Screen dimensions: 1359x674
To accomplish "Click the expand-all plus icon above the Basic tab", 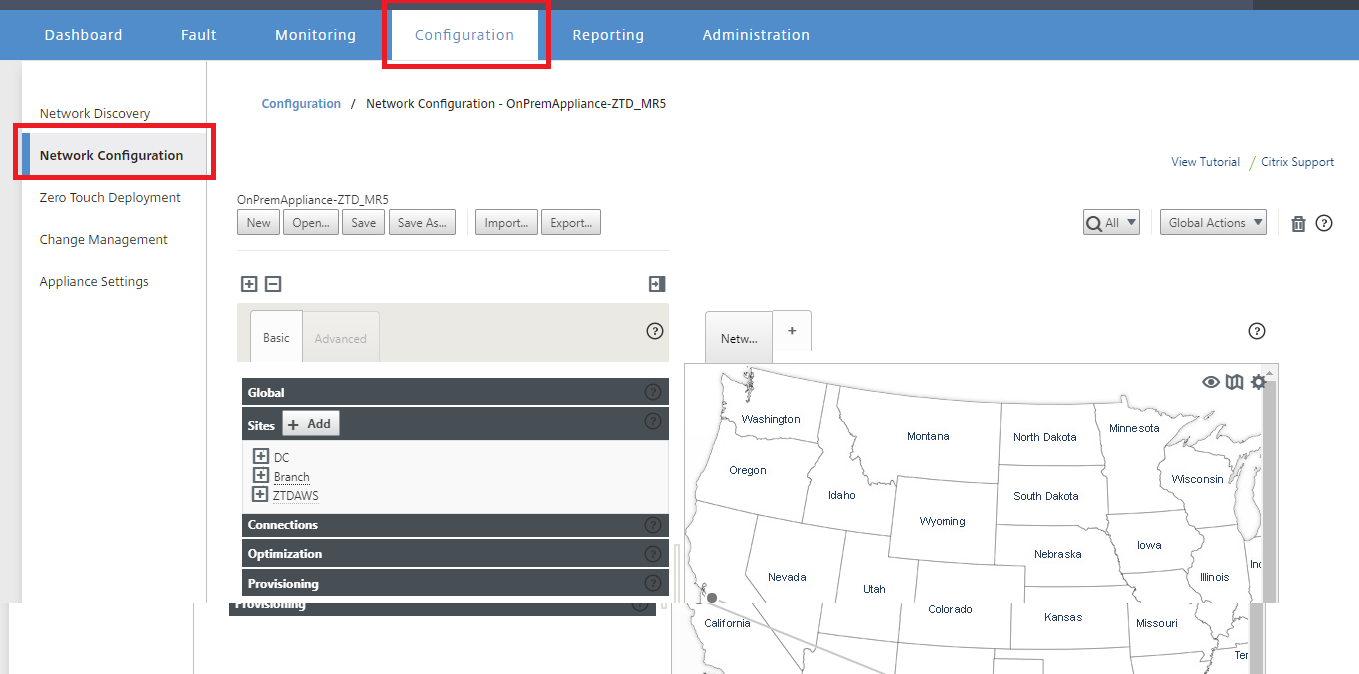I will tap(249, 284).
